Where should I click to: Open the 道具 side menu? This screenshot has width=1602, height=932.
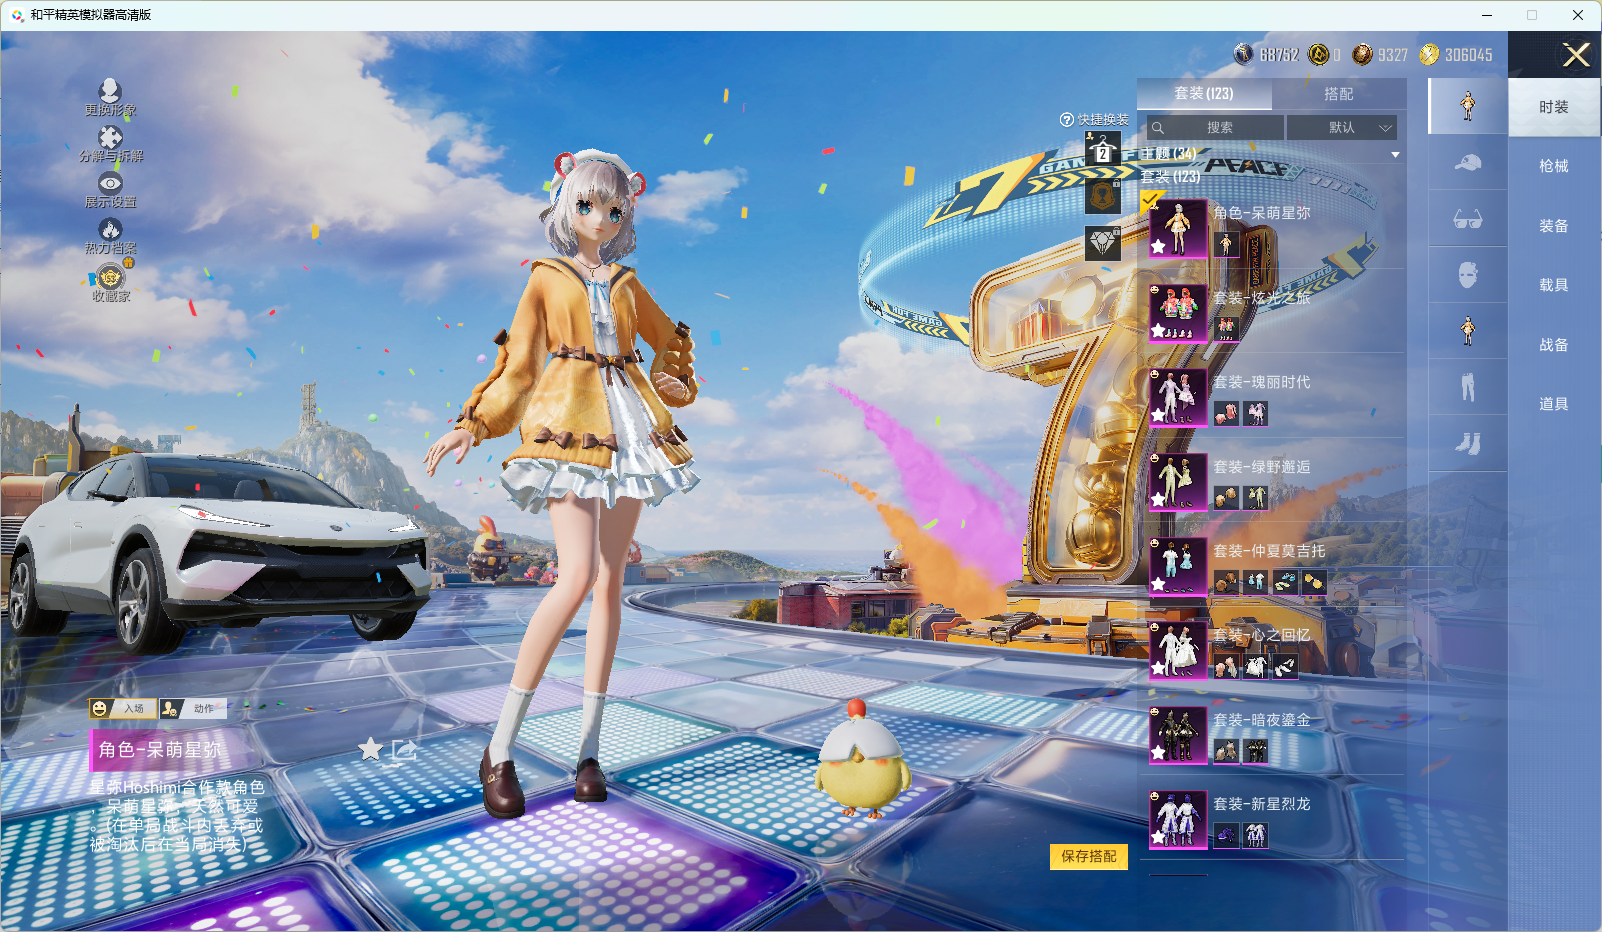click(1554, 404)
